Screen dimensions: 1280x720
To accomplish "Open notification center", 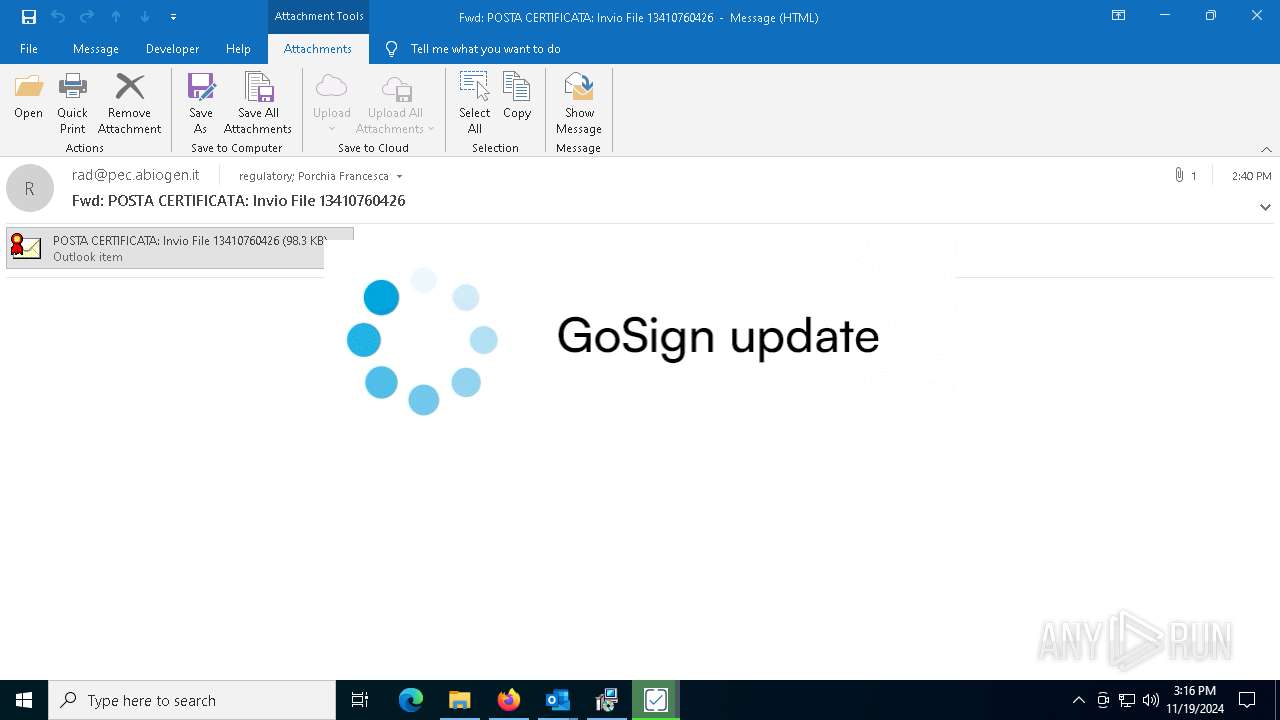I will tap(1247, 700).
